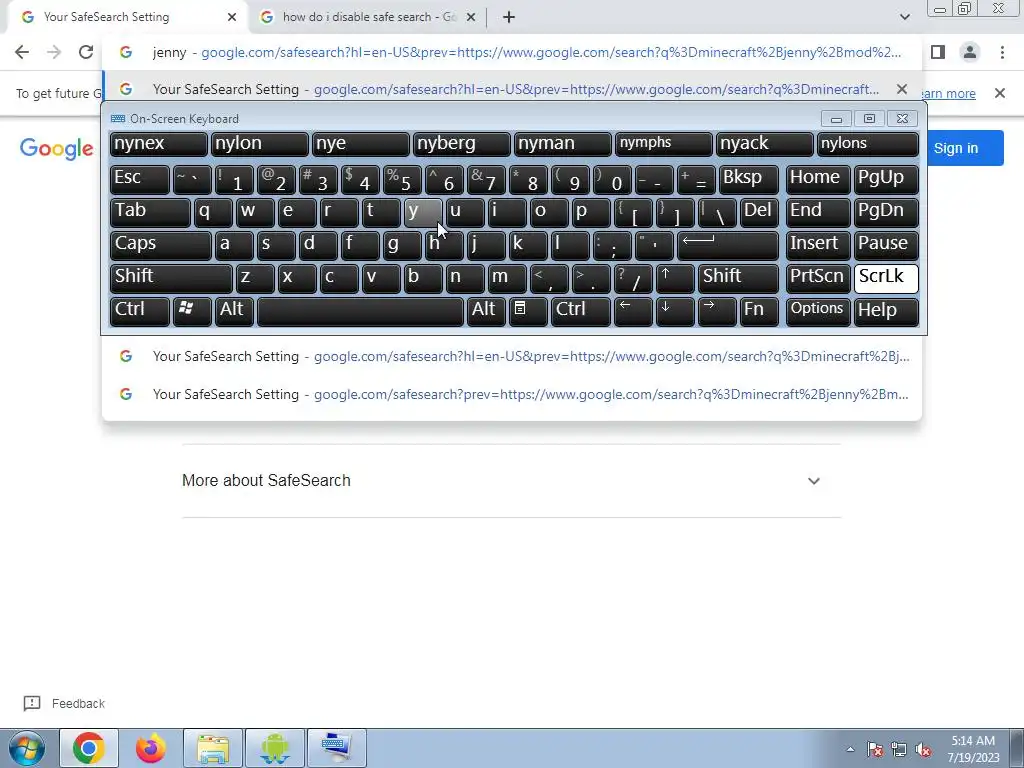Click the Esc key on On-Screen Keyboard
The height and width of the screenshot is (768, 1024).
[140, 180]
